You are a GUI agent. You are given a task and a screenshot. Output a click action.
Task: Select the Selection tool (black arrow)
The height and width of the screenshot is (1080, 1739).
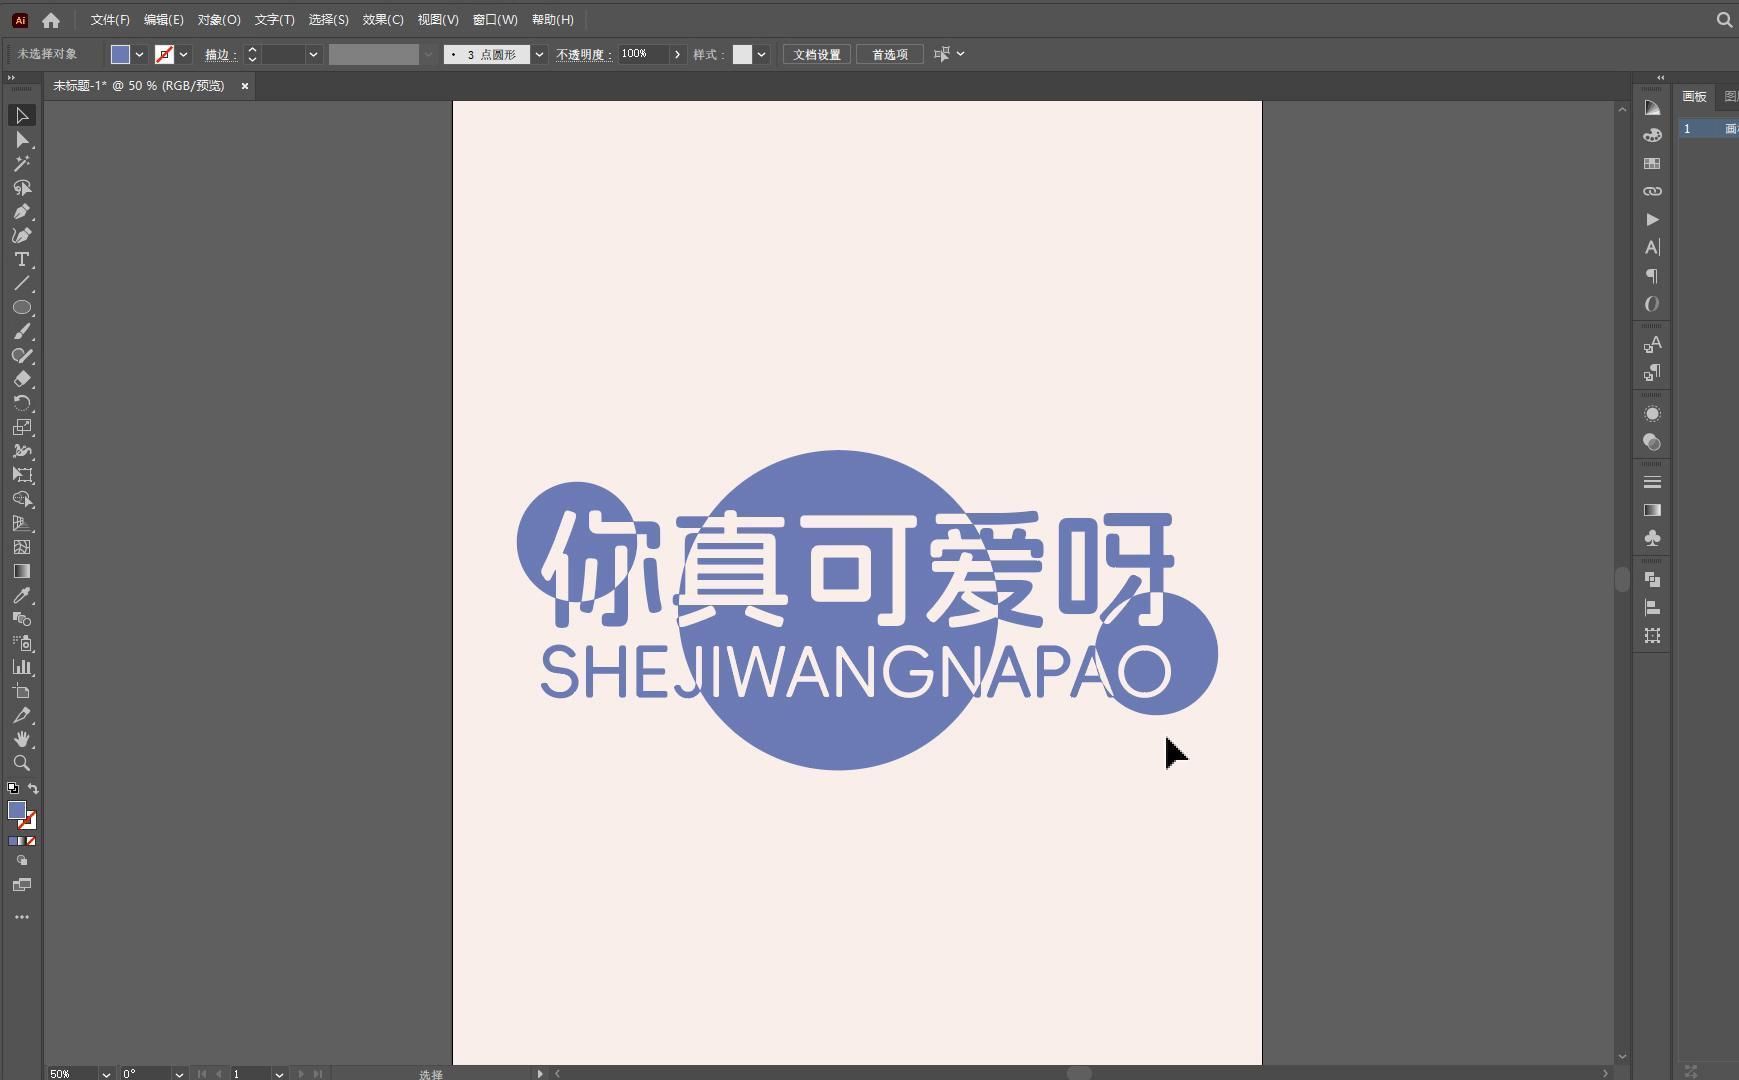(x=21, y=116)
